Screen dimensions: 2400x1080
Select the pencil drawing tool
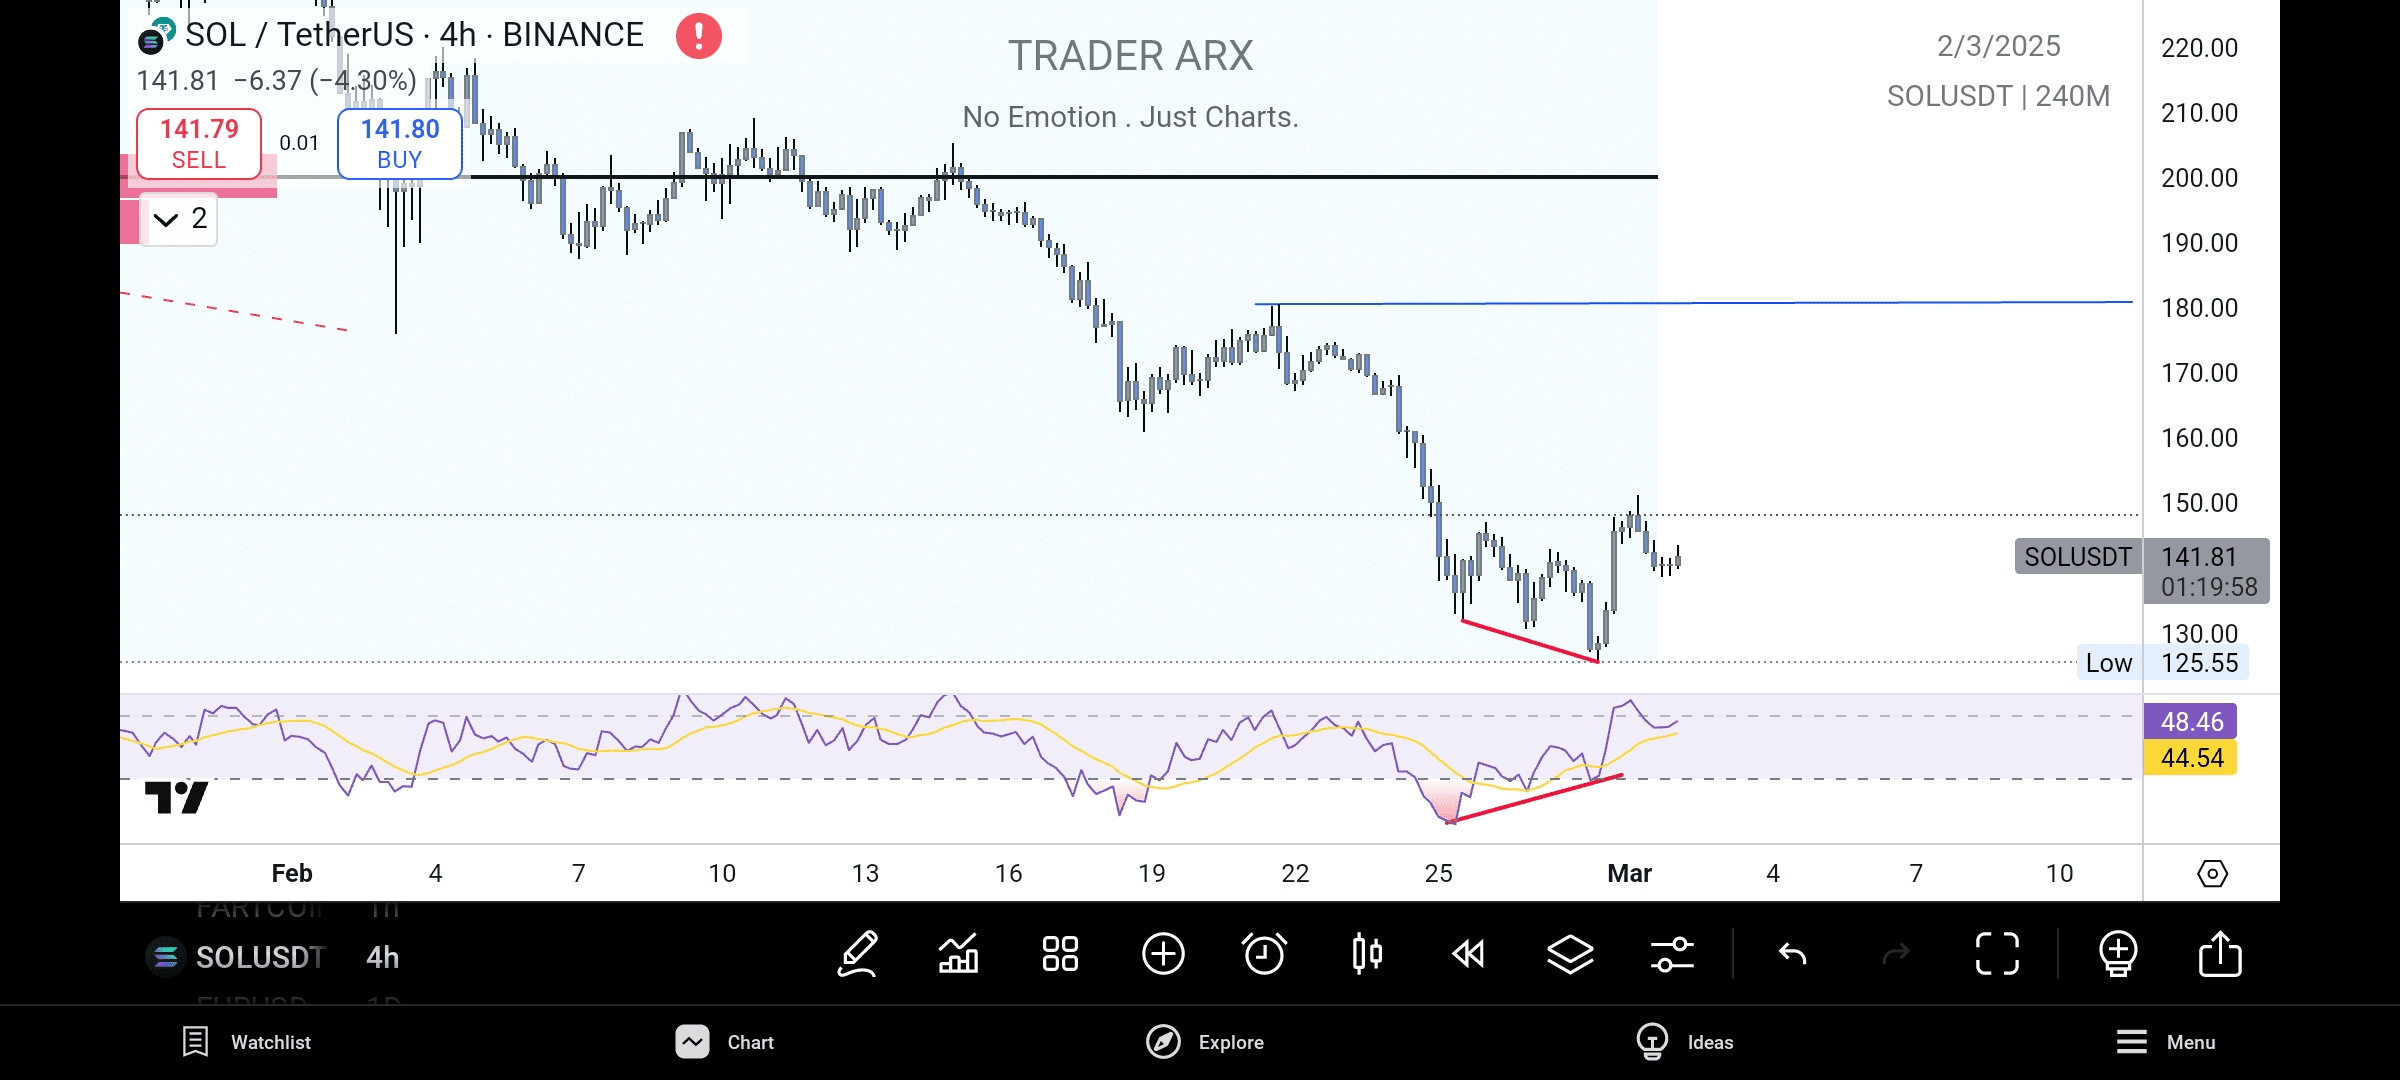858,954
